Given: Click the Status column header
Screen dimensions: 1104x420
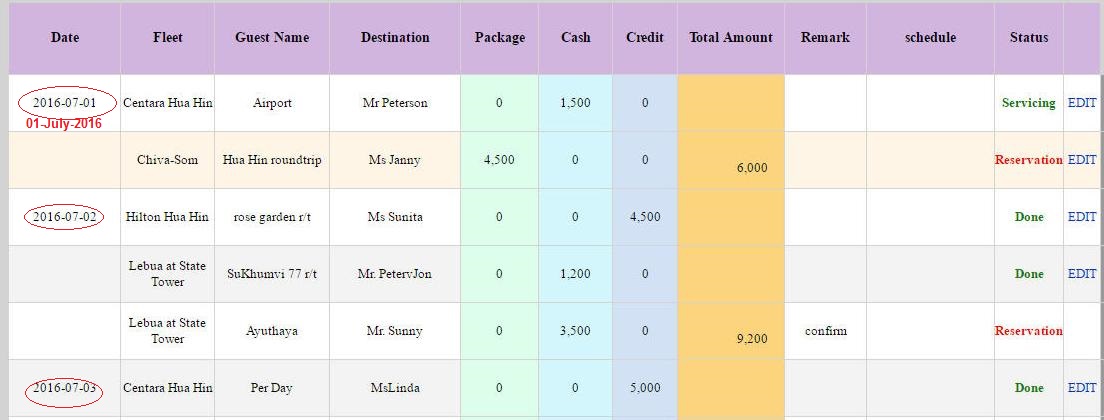Looking at the screenshot, I should point(1029,38).
